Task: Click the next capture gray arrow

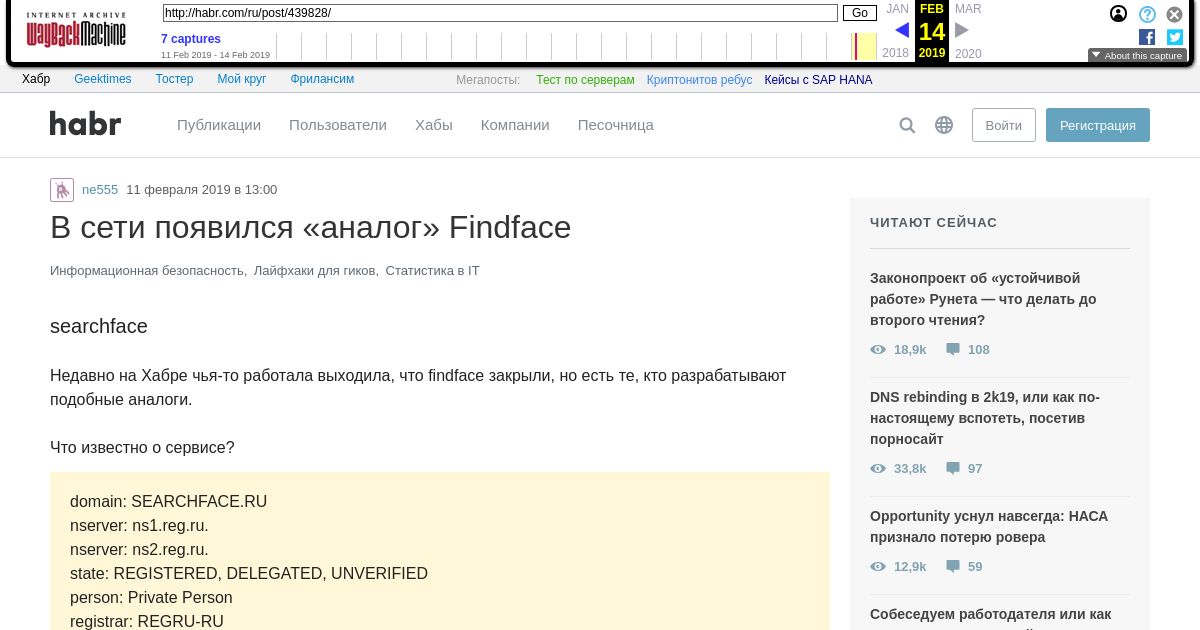Action: [x=962, y=31]
